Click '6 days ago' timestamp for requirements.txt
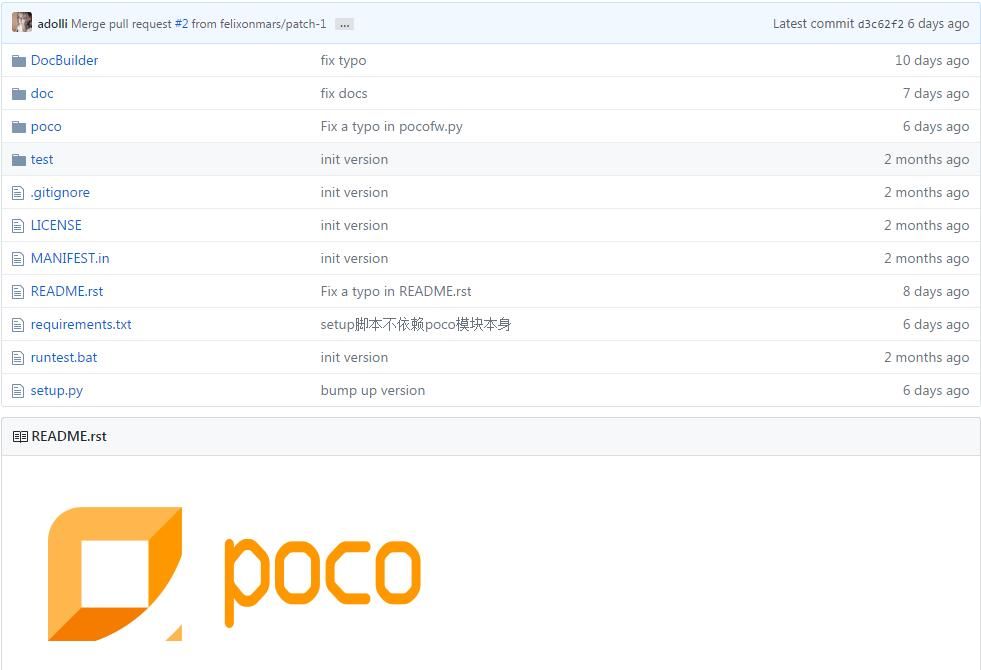Viewport: 981px width, 670px height. 935,324
